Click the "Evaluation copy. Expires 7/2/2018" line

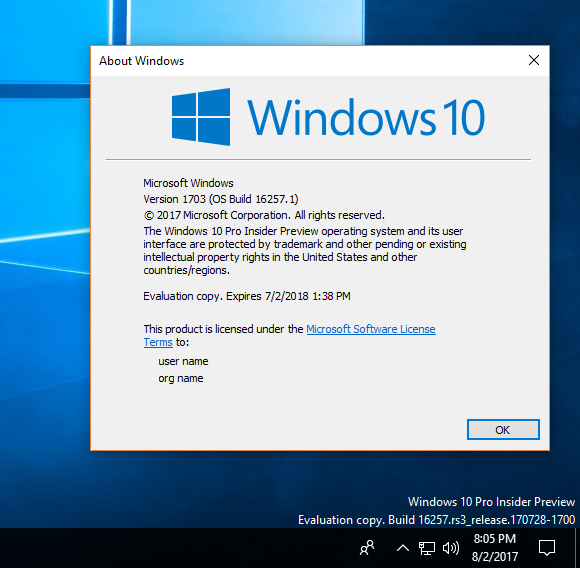[x=247, y=296]
